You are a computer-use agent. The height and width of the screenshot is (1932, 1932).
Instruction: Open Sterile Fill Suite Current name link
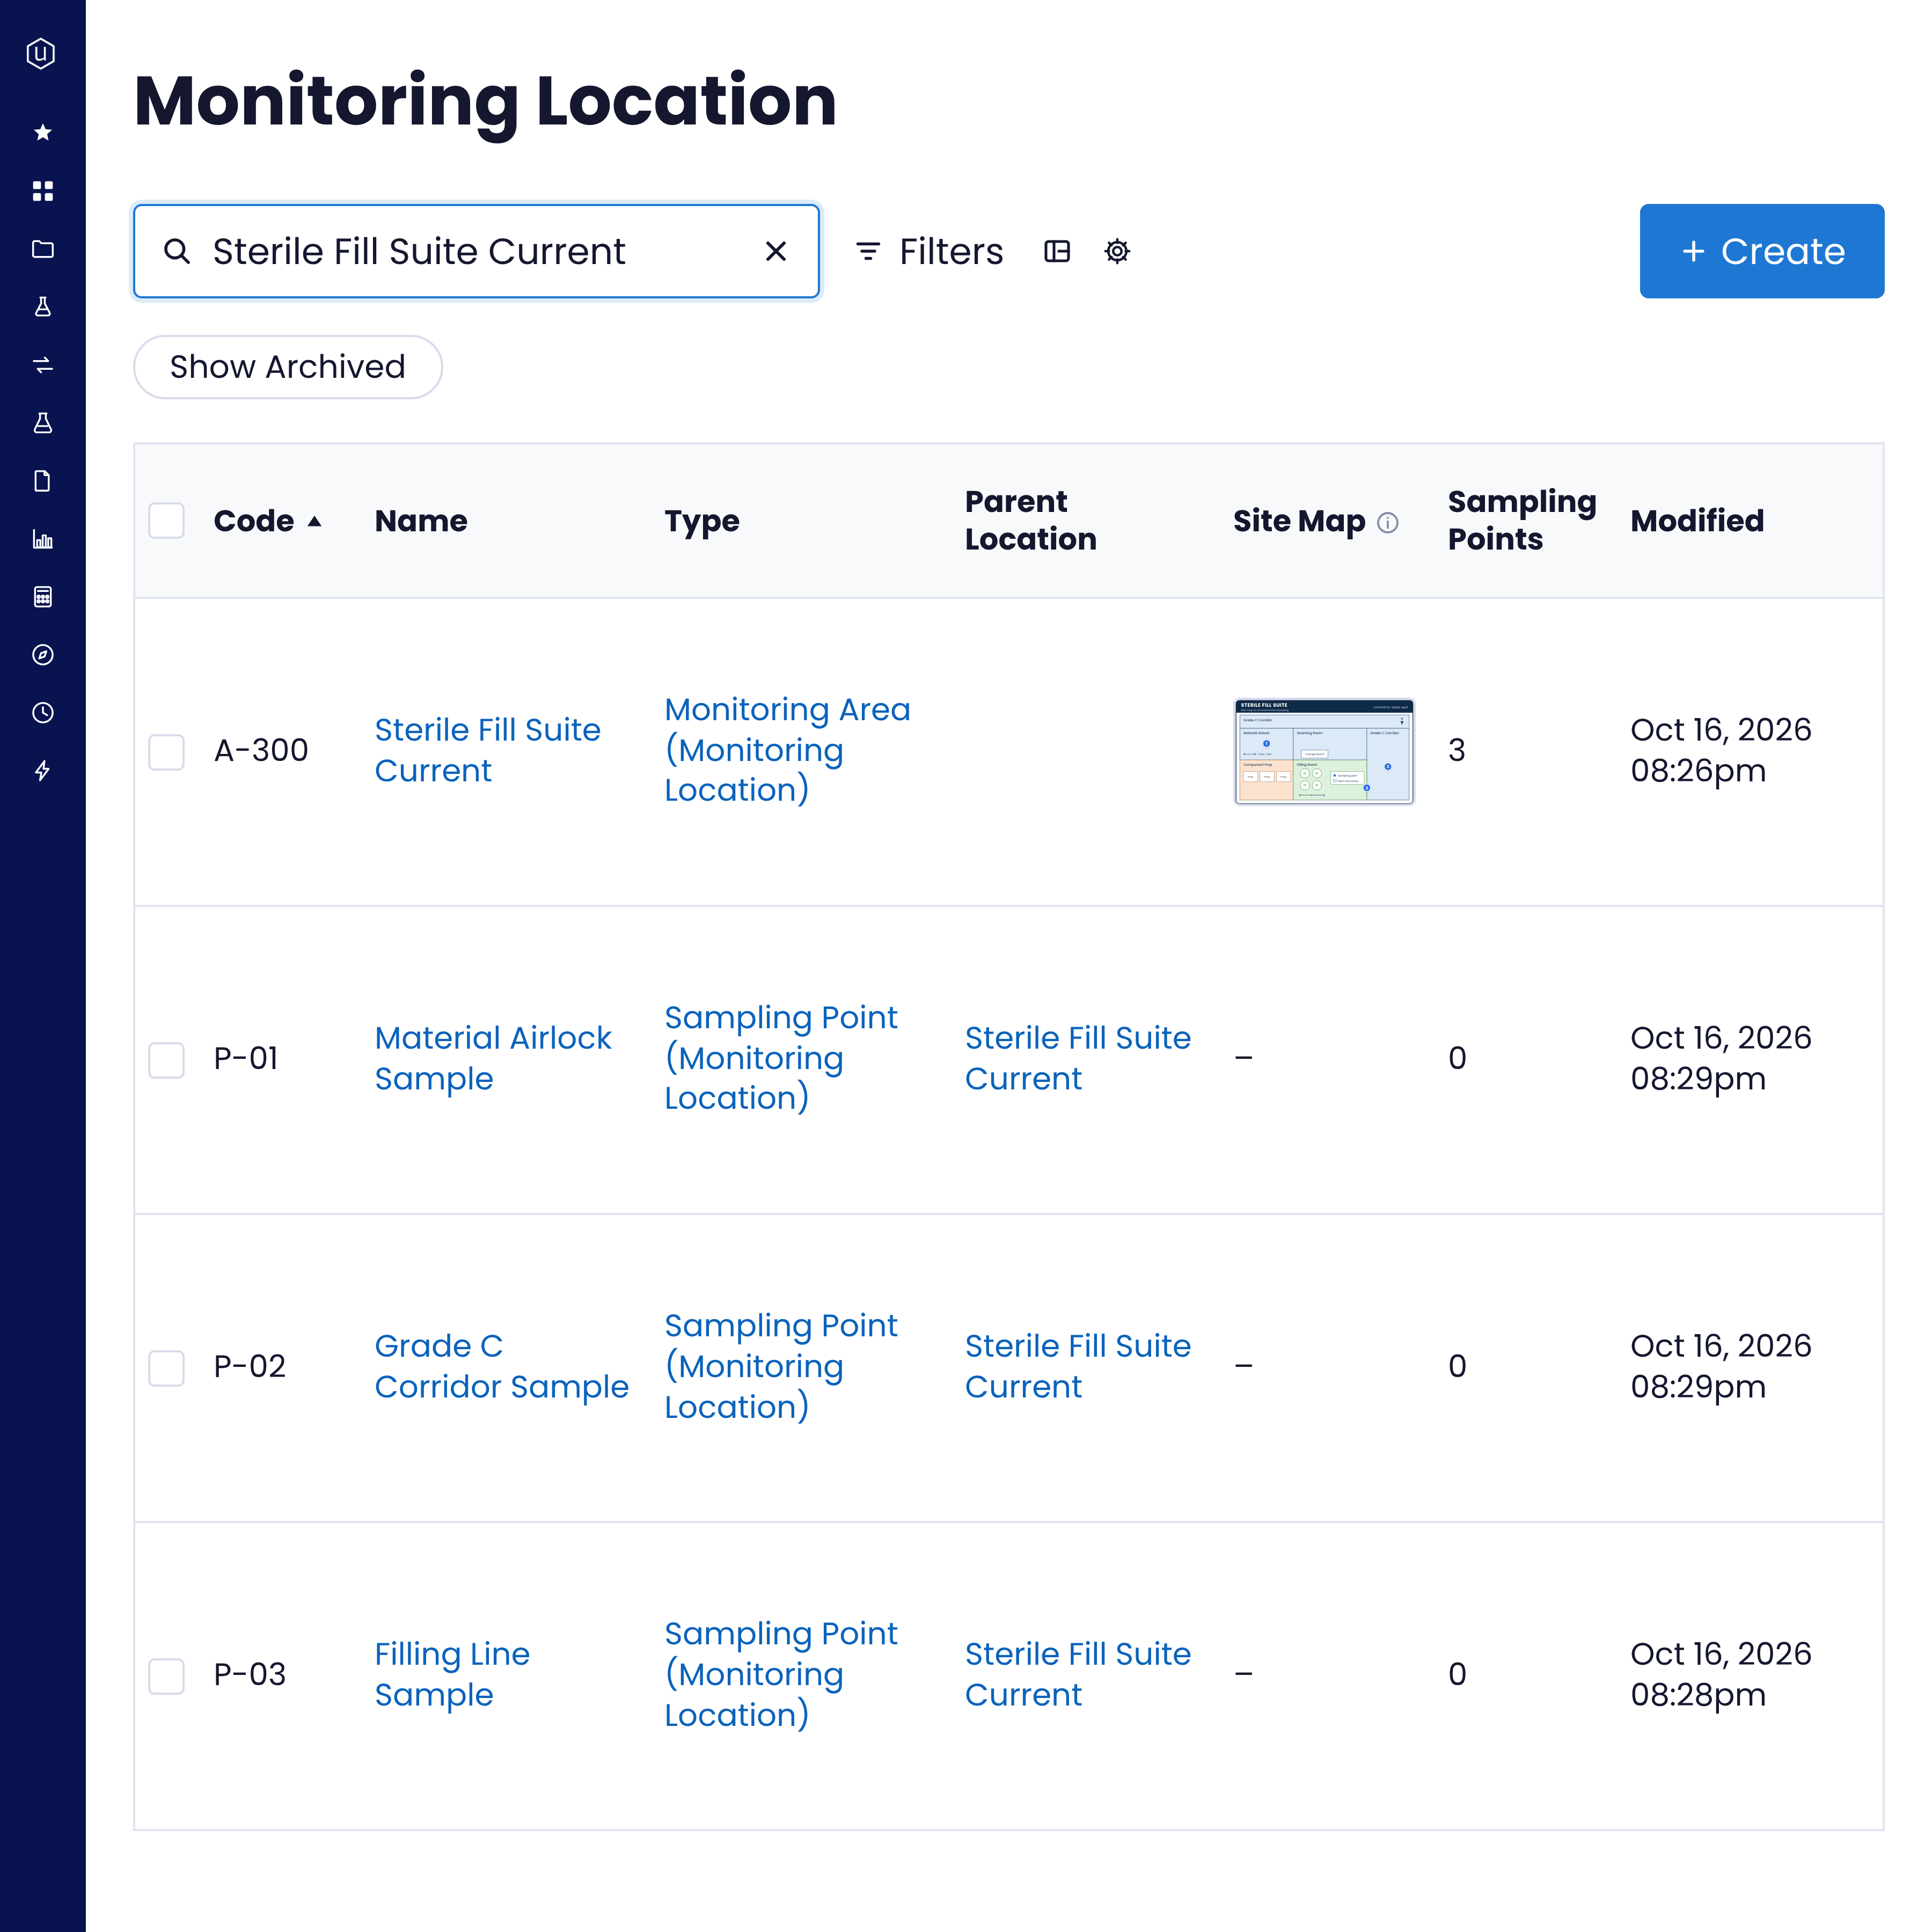pyautogui.click(x=487, y=750)
